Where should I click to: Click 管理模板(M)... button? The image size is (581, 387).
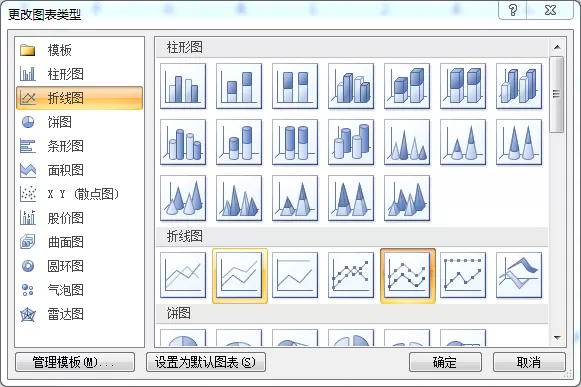pos(75,362)
